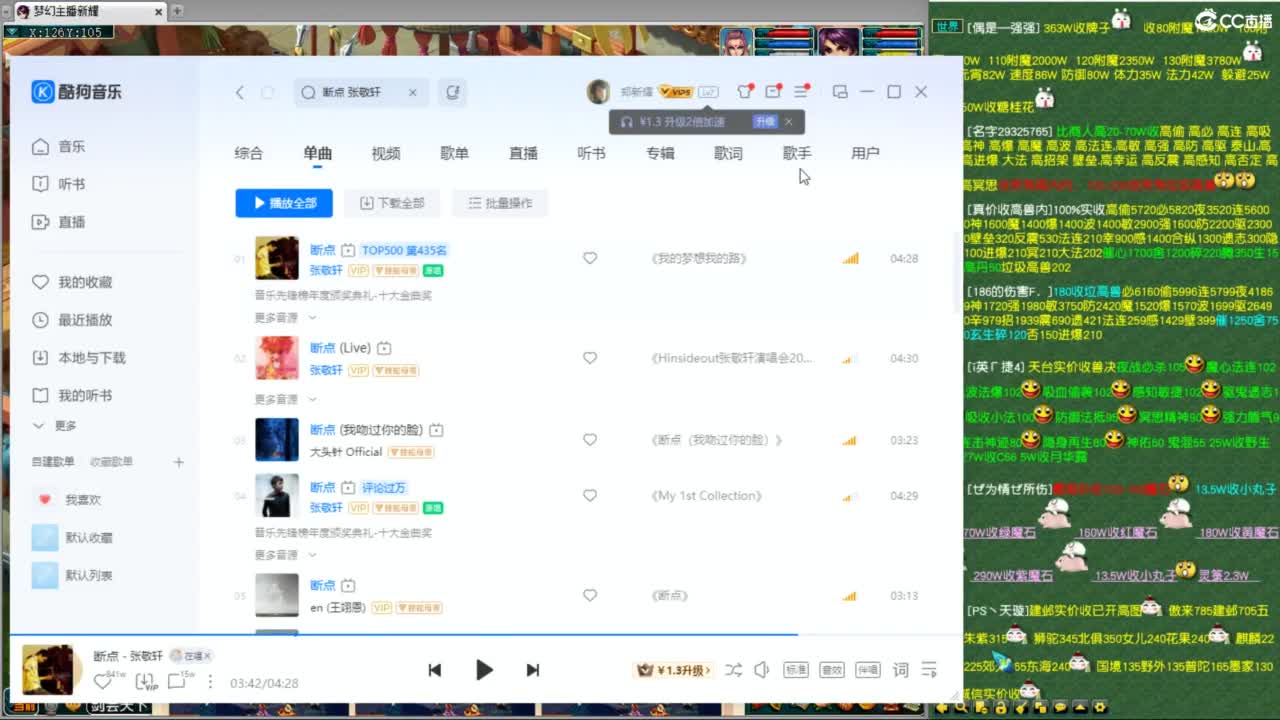Viewport: 1280px width, 720px height.
Task: Clear the search box text with X
Action: click(x=412, y=92)
